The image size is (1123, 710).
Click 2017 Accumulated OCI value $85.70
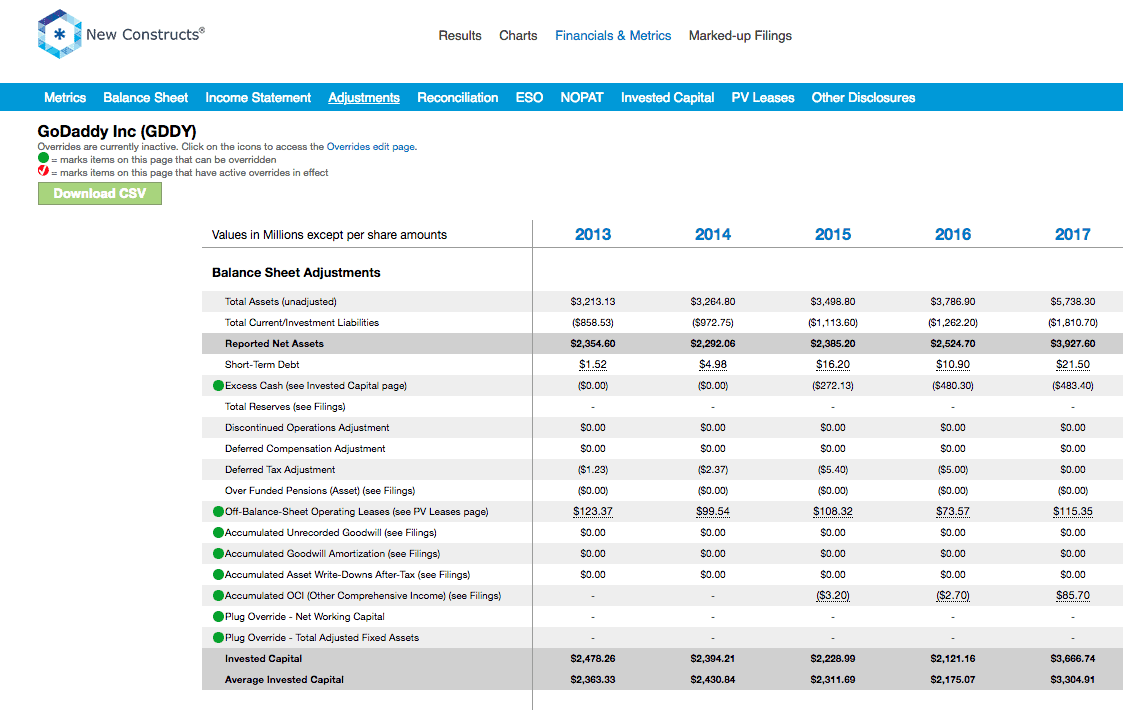[1073, 595]
